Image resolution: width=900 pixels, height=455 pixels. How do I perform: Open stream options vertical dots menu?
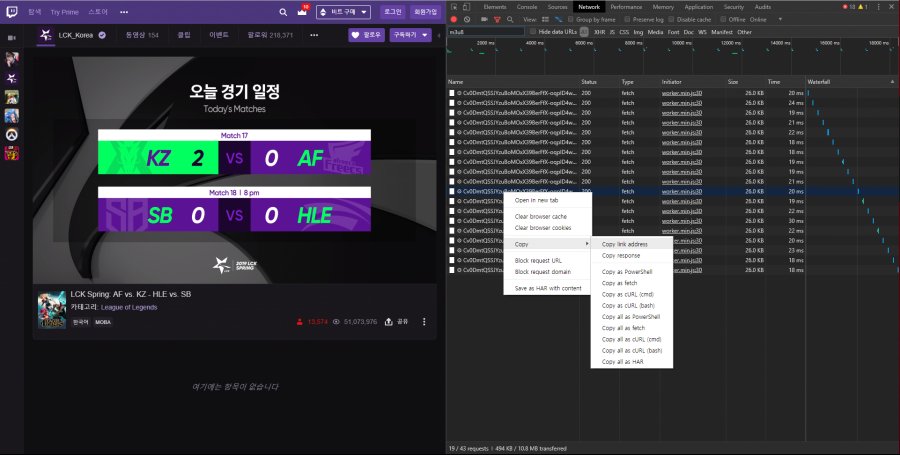(x=424, y=322)
